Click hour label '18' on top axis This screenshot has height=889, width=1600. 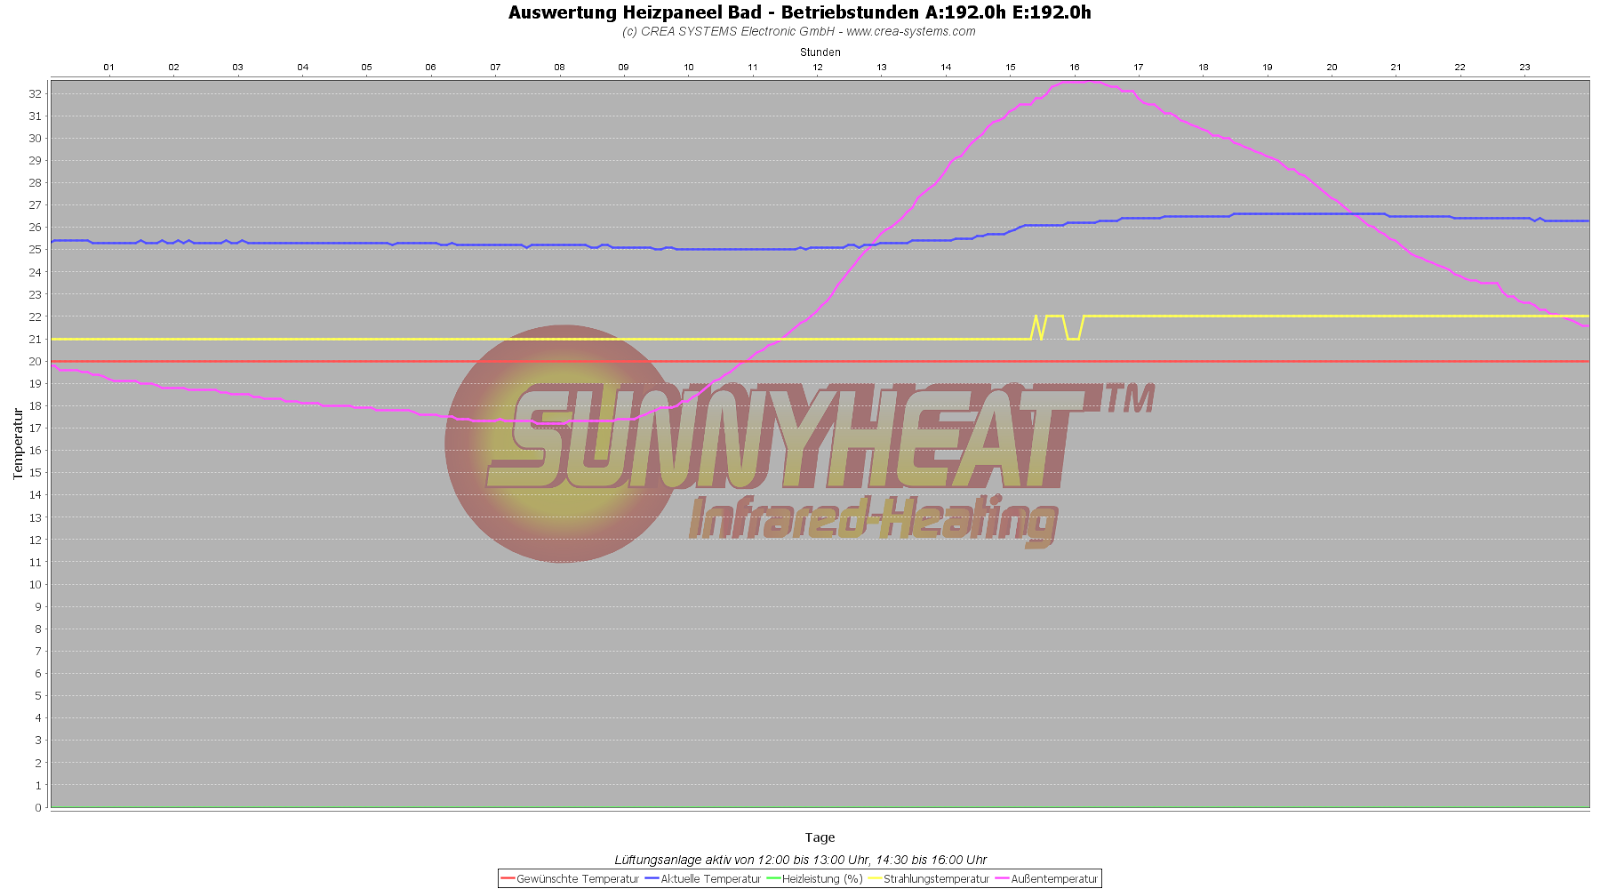point(1204,67)
